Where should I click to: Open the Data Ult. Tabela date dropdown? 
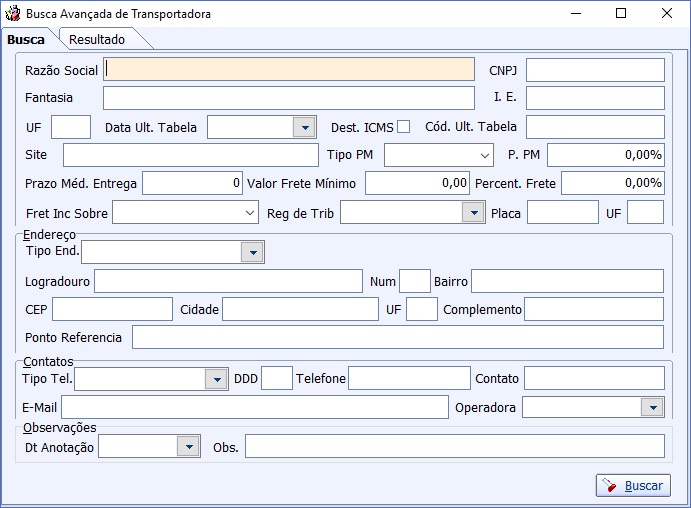305,127
